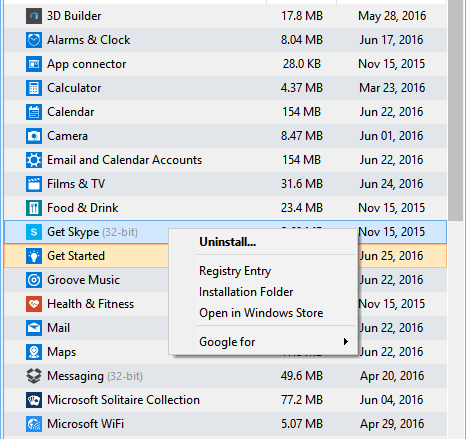Image resolution: width=466 pixels, height=439 pixels.
Task: Select the Get Skype (32-bit) name
Action: click(x=92, y=232)
